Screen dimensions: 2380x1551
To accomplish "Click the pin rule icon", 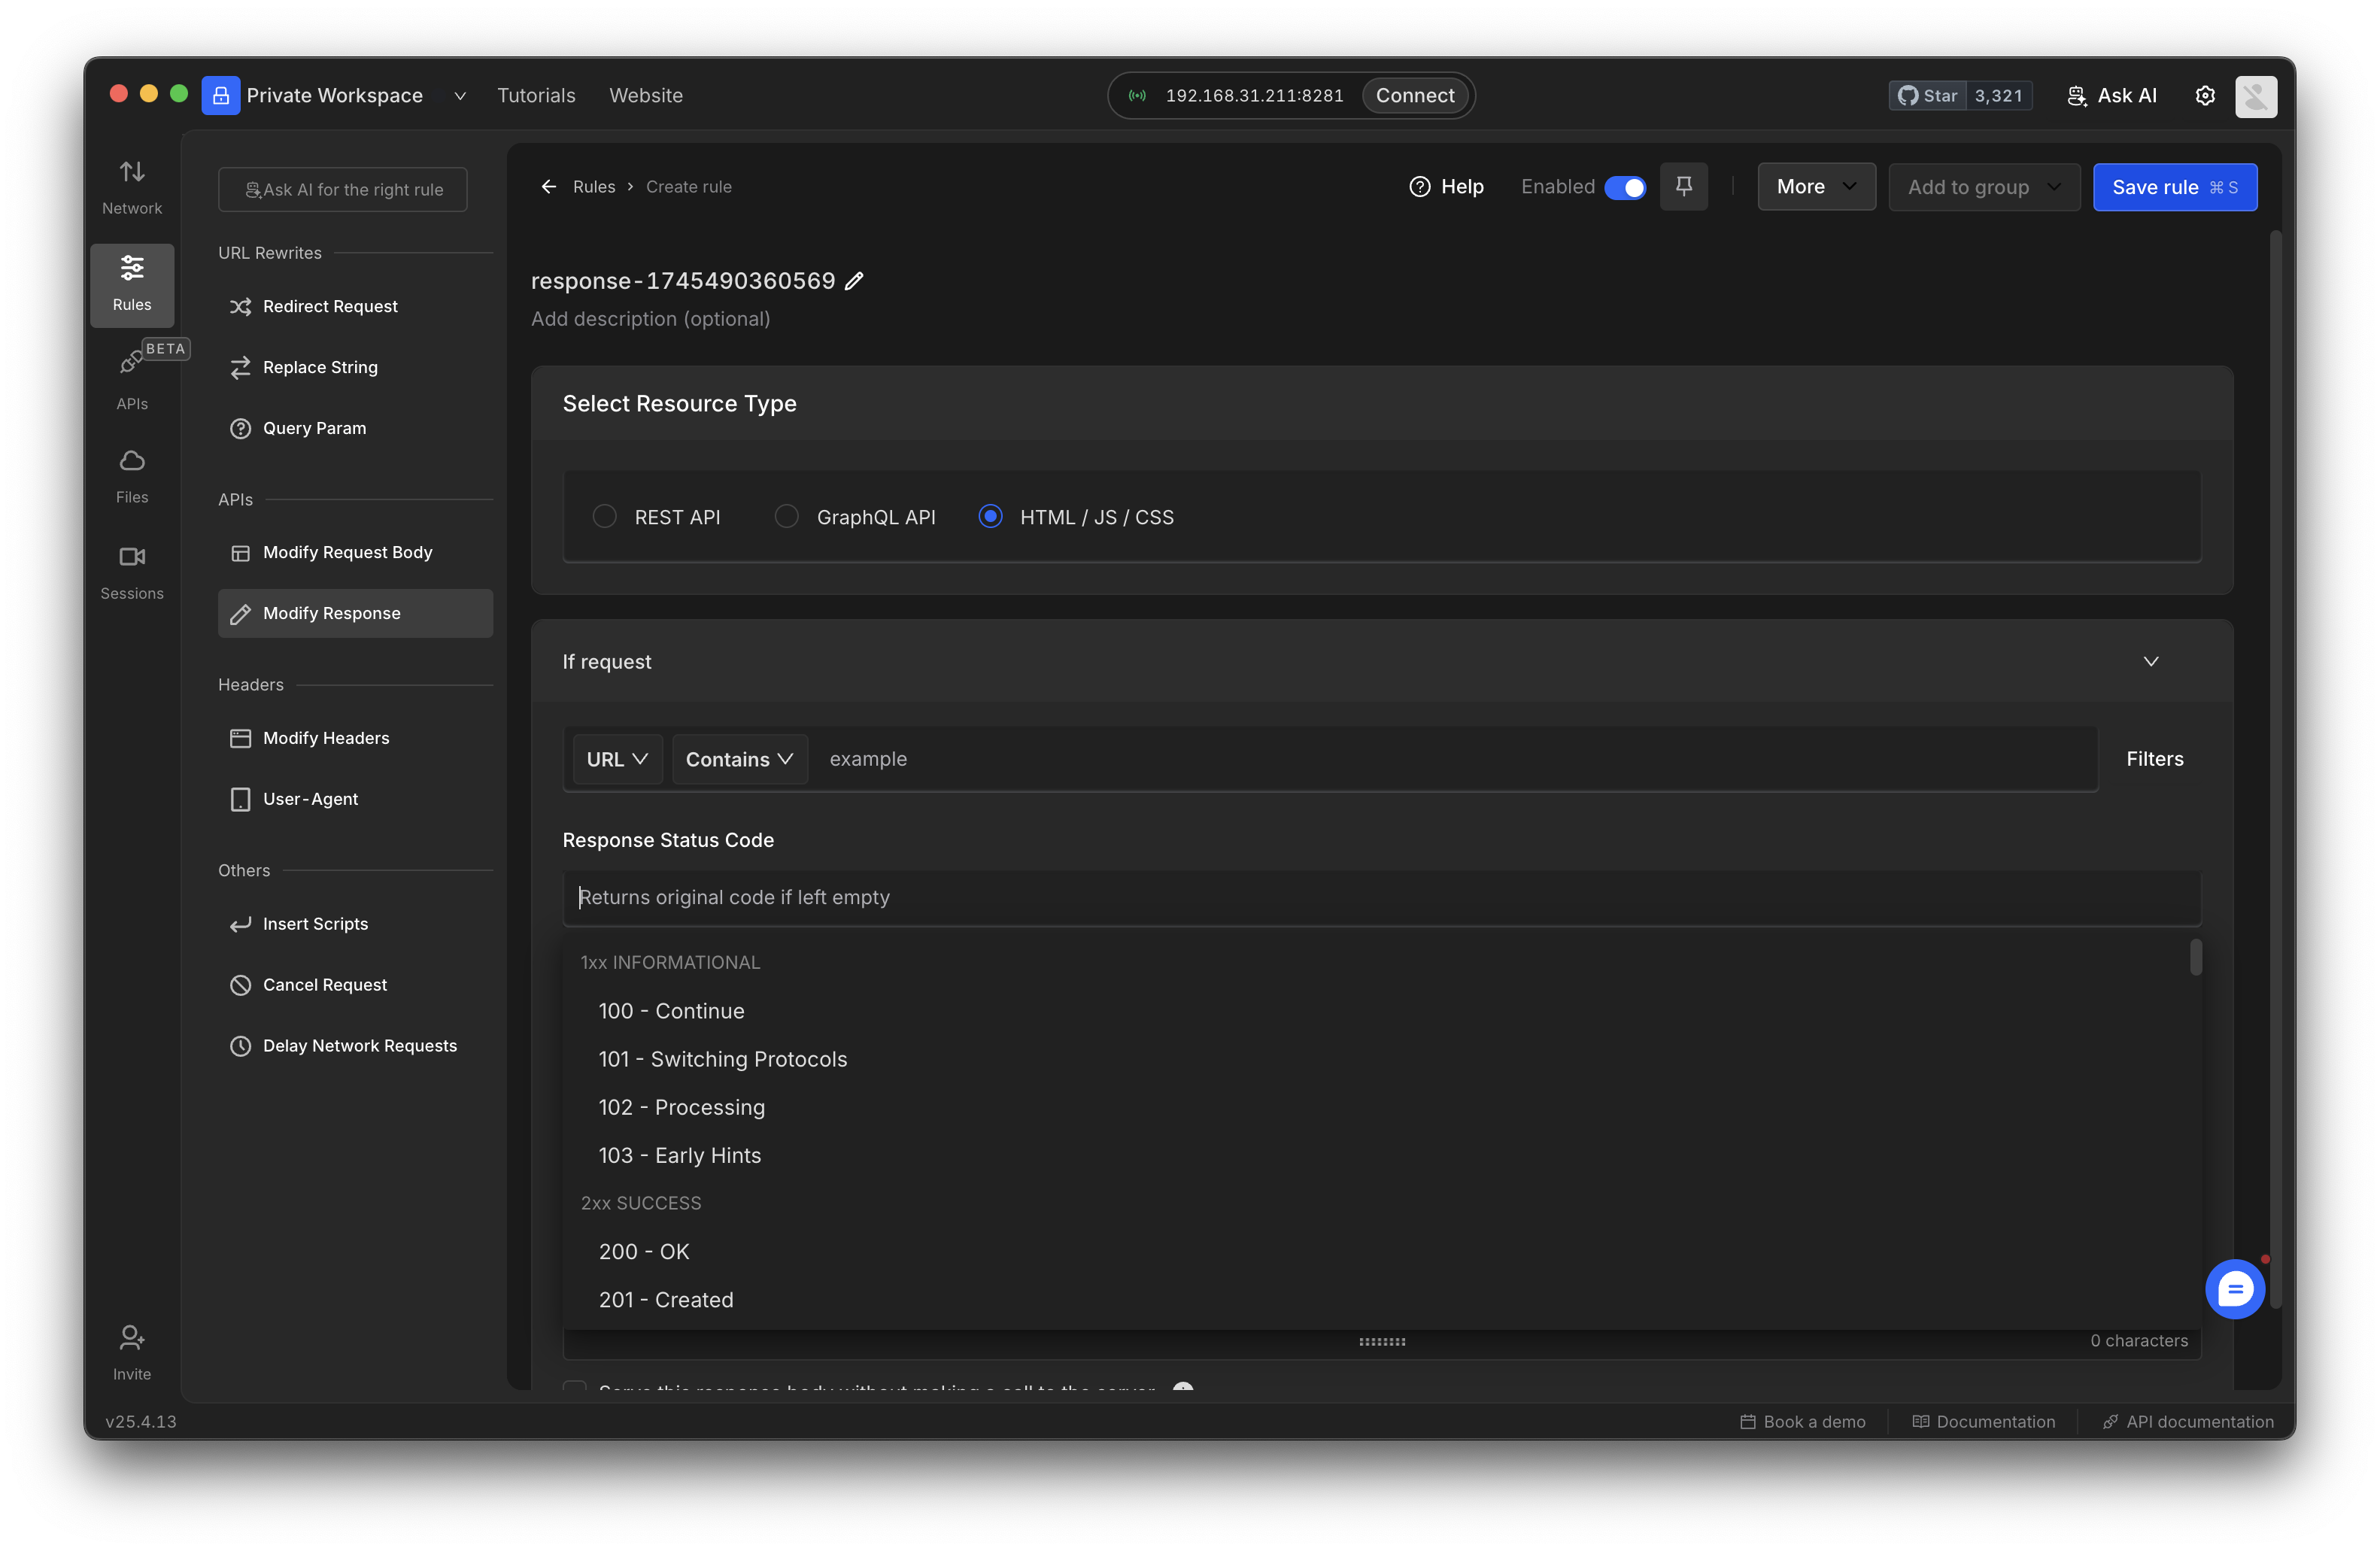I will pyautogui.click(x=1683, y=187).
